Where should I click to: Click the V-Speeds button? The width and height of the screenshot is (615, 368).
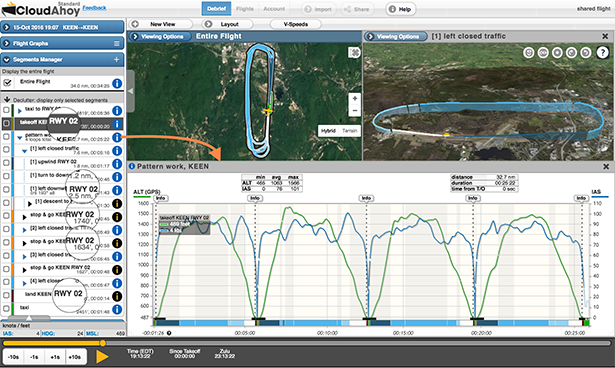click(296, 24)
